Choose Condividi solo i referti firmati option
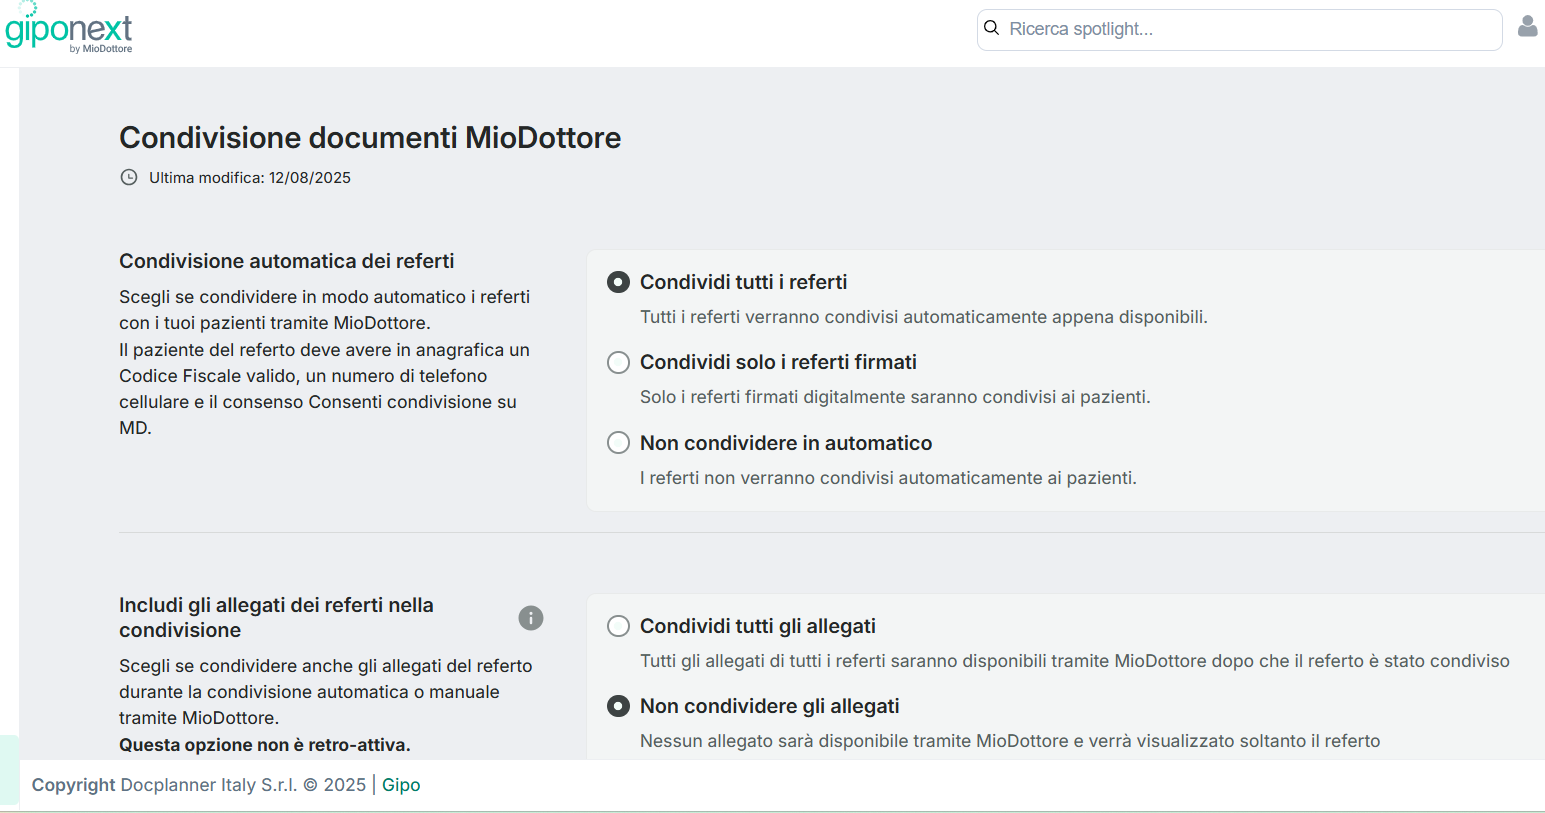The height and width of the screenshot is (813, 1545). point(619,362)
